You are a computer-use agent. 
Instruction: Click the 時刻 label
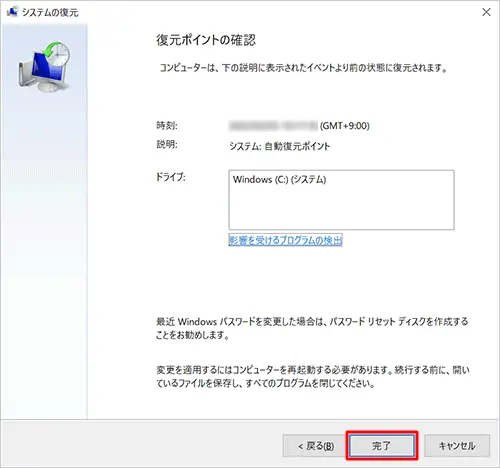pos(167,126)
